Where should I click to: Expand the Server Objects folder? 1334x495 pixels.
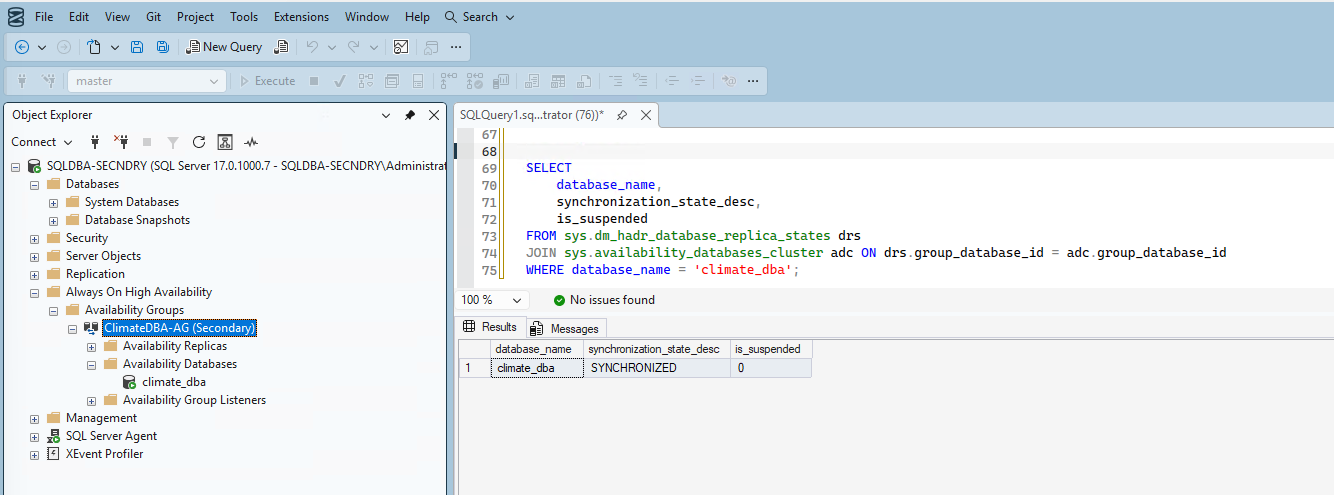pos(34,256)
